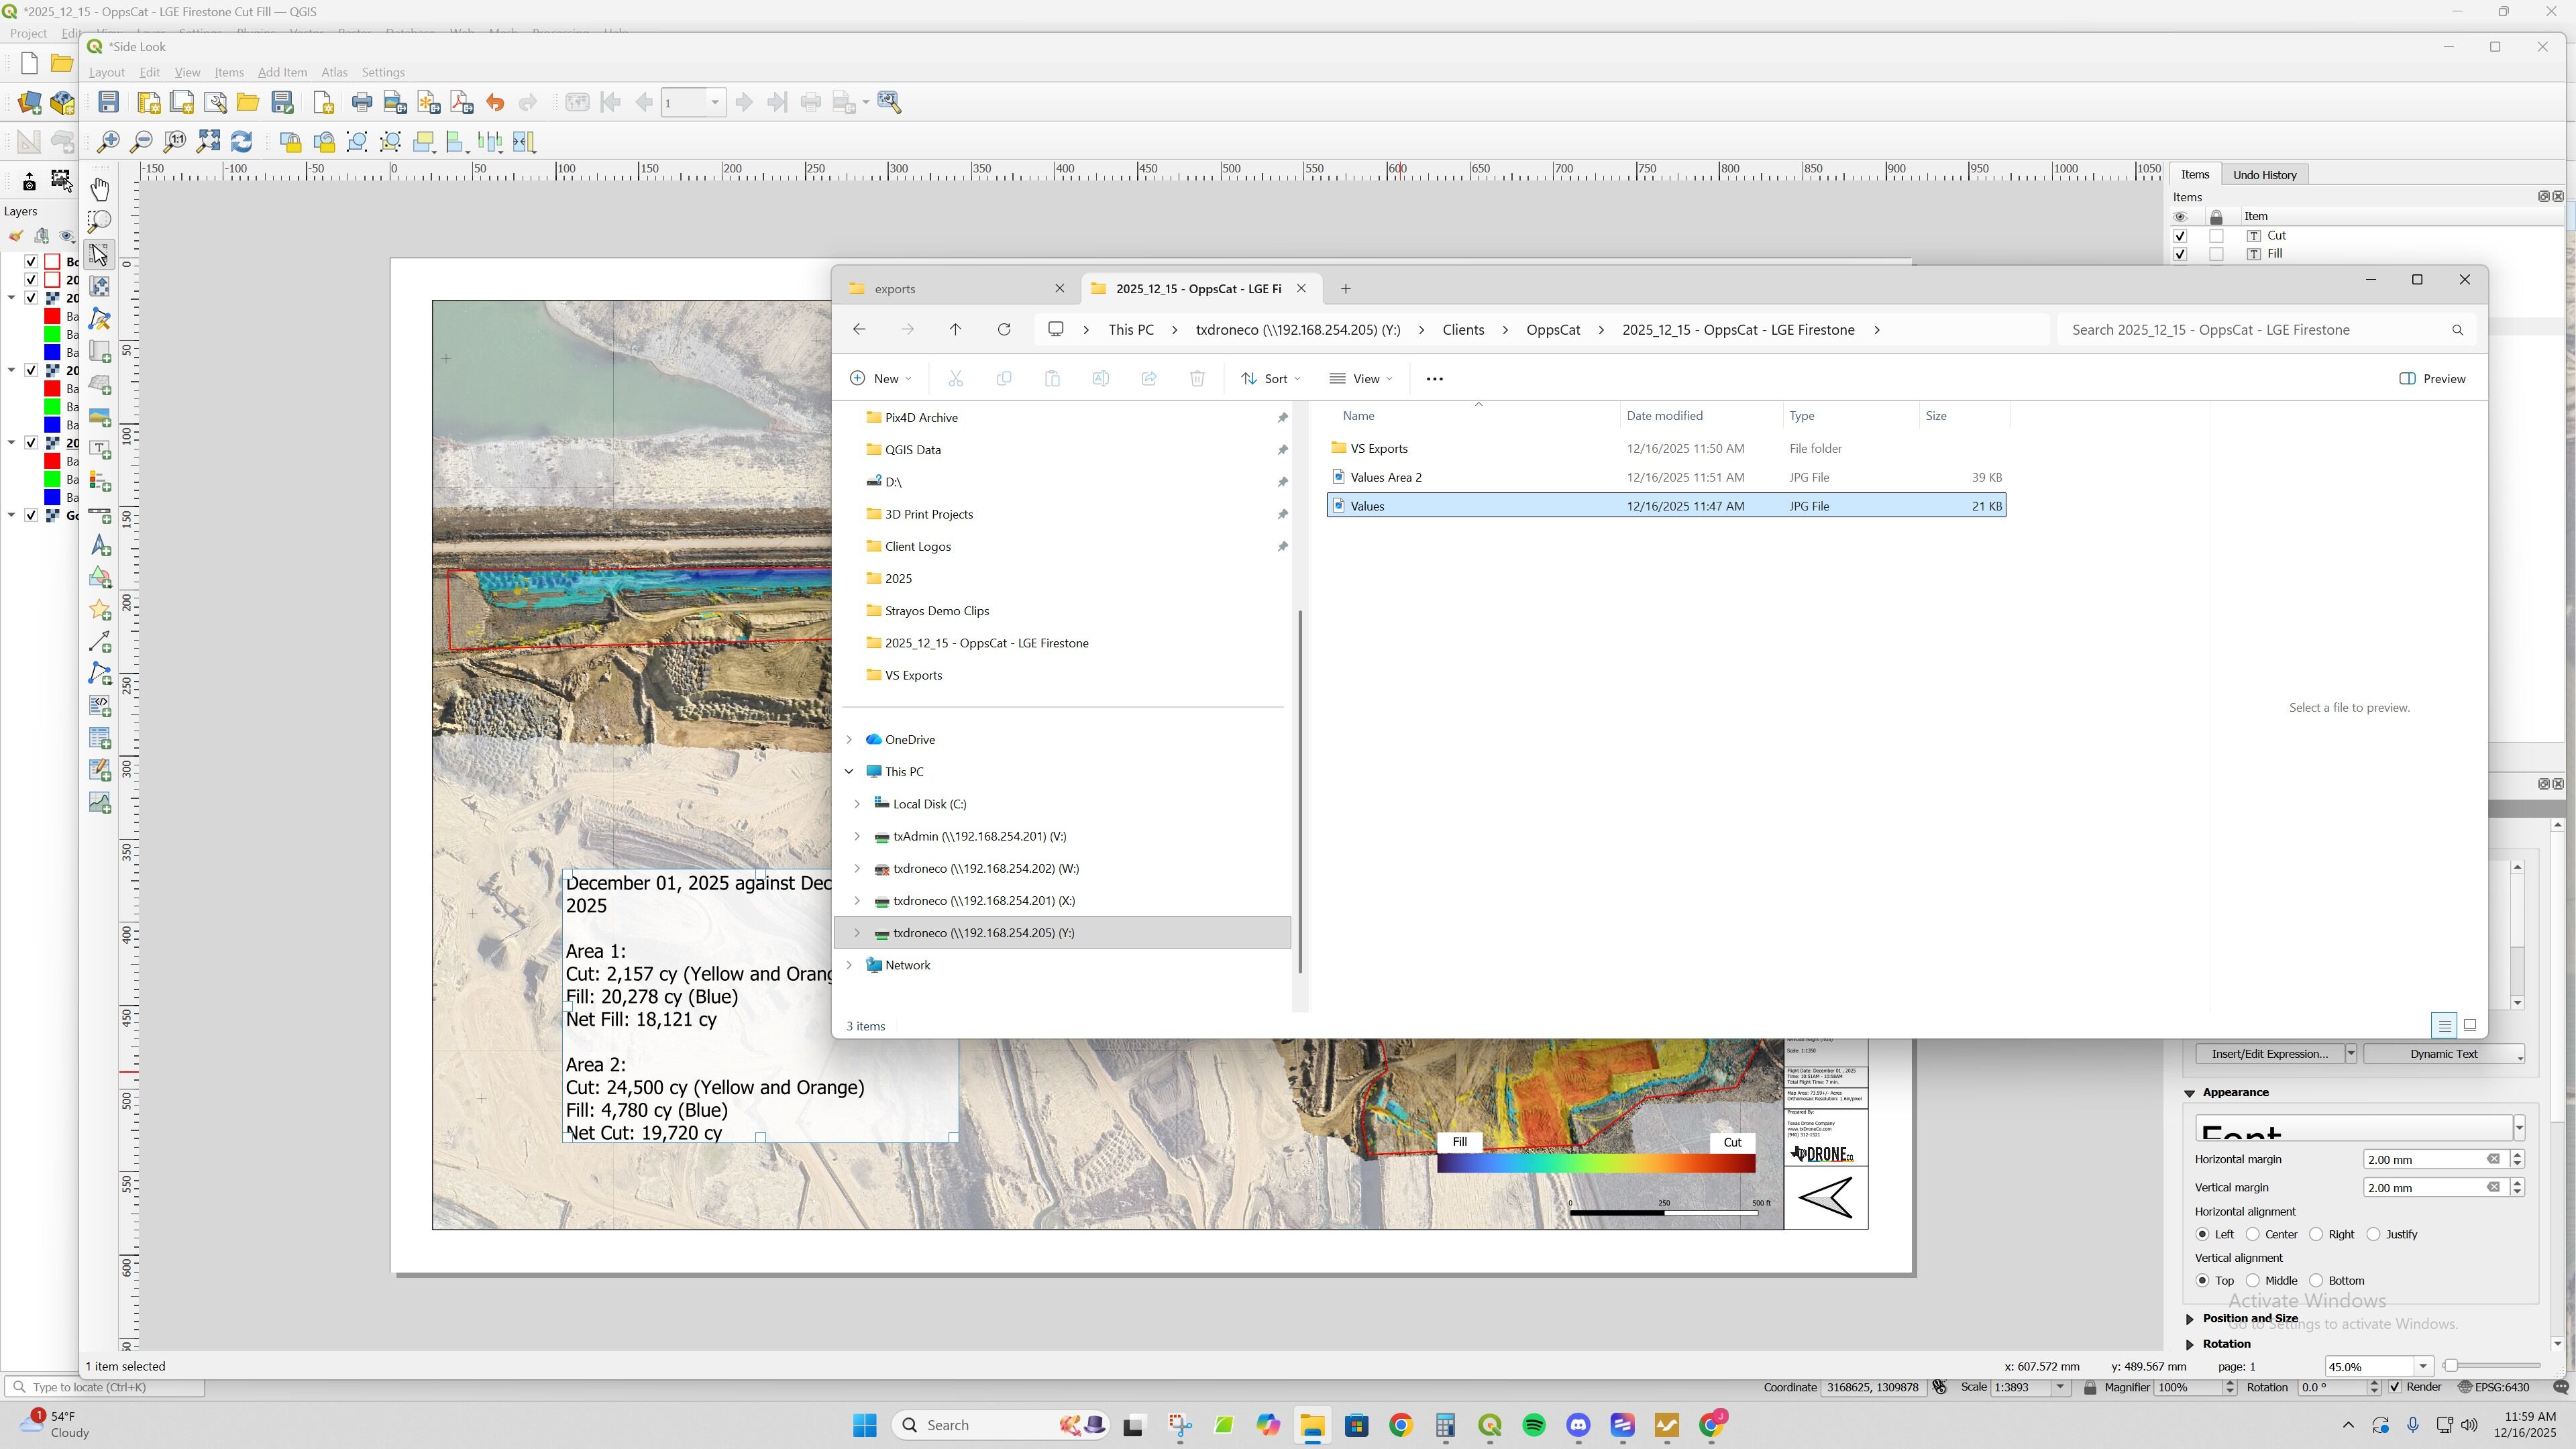Toggle visibility checkbox for Fill item
Image resolution: width=2576 pixels, height=1449 pixels.
coord(2180,254)
